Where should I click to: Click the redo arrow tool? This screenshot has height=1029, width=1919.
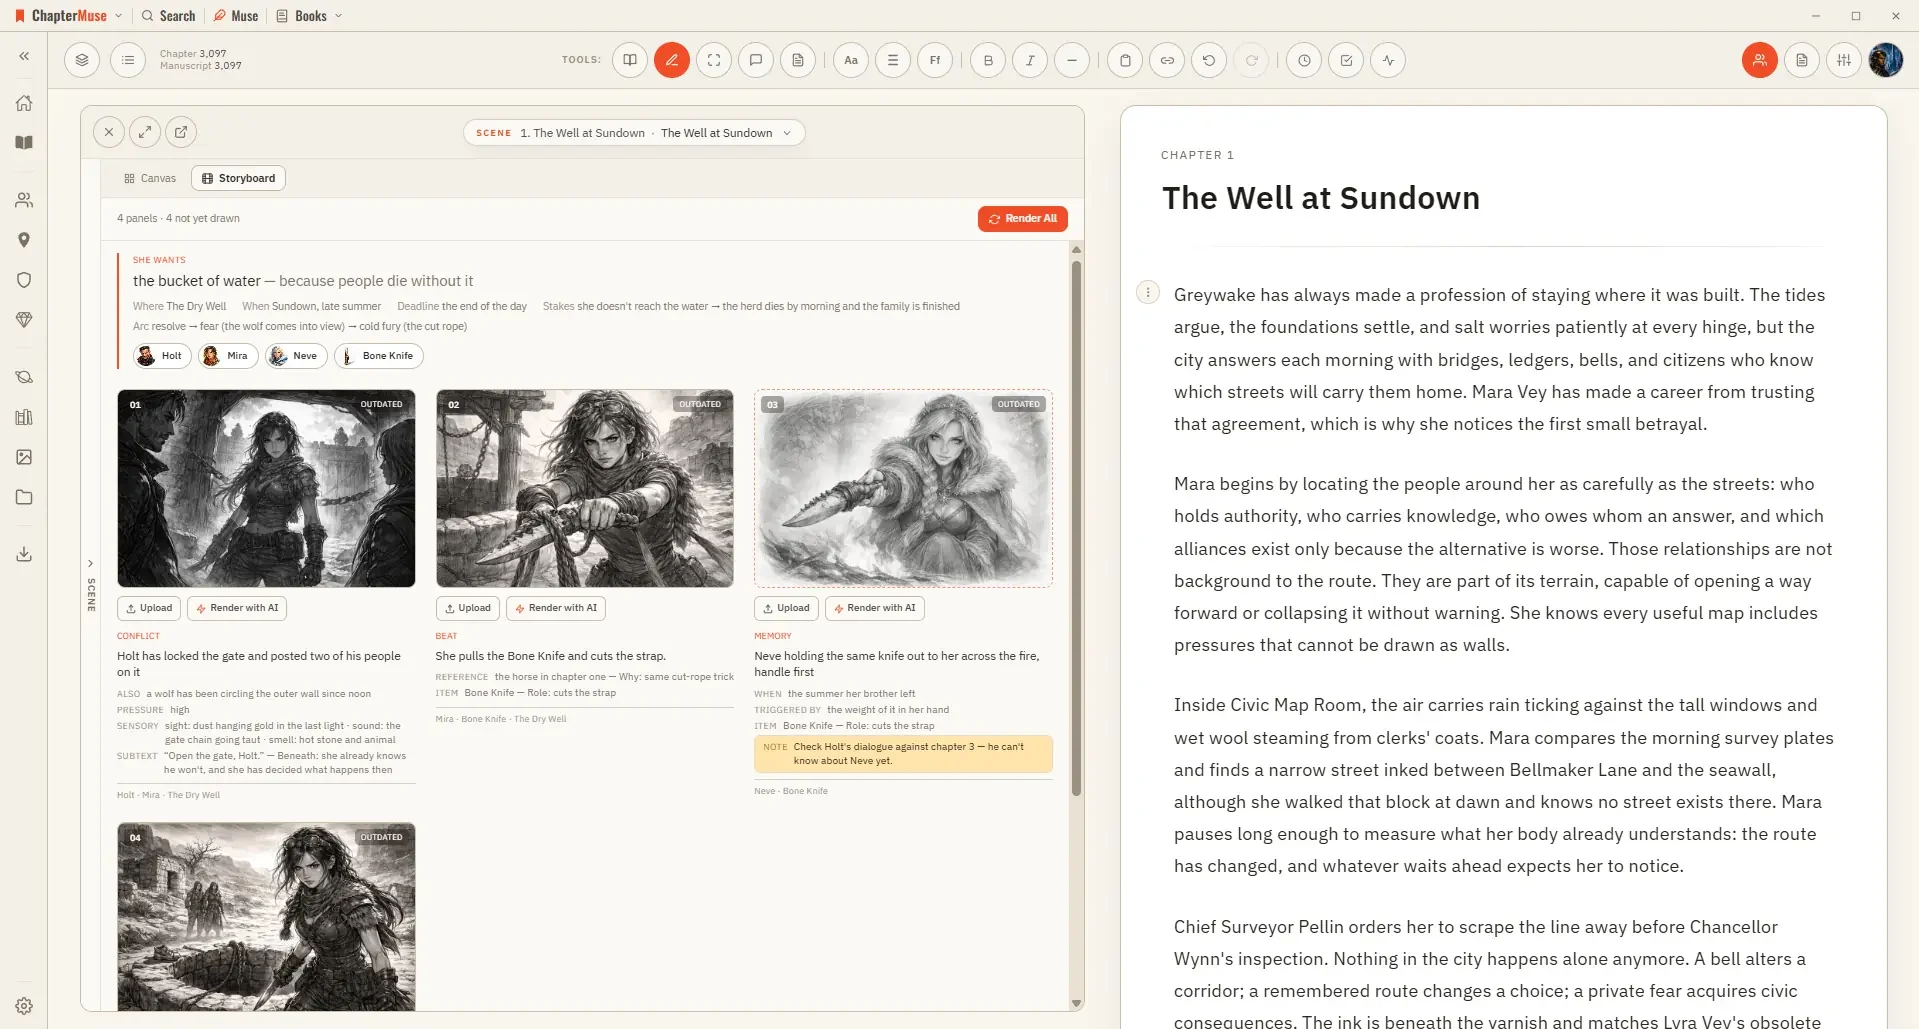point(1251,60)
